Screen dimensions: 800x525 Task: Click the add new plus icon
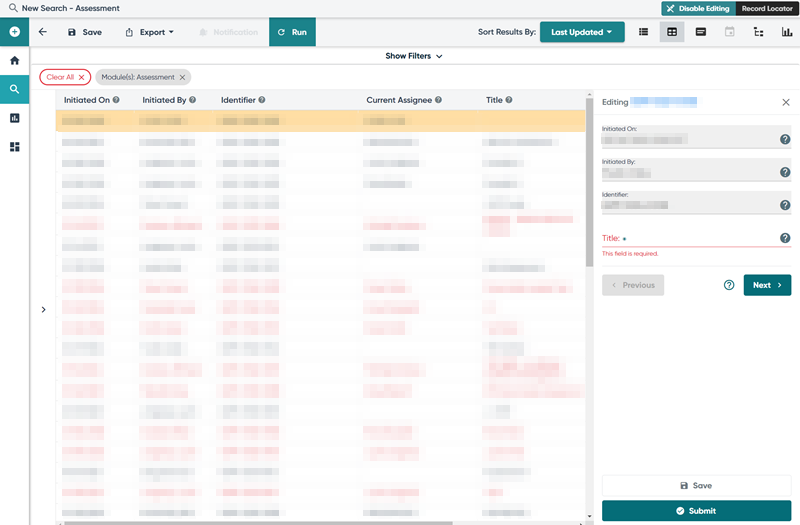pos(14,32)
